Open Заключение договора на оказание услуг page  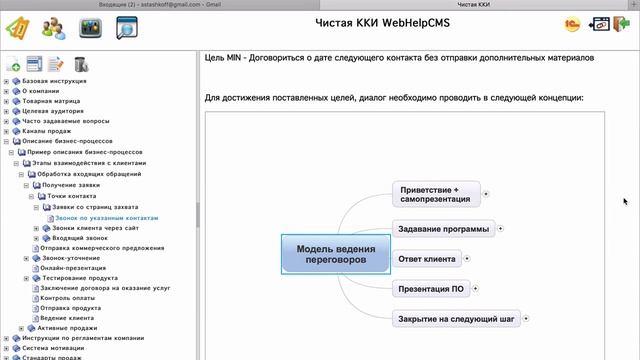pyautogui.click(x=105, y=288)
